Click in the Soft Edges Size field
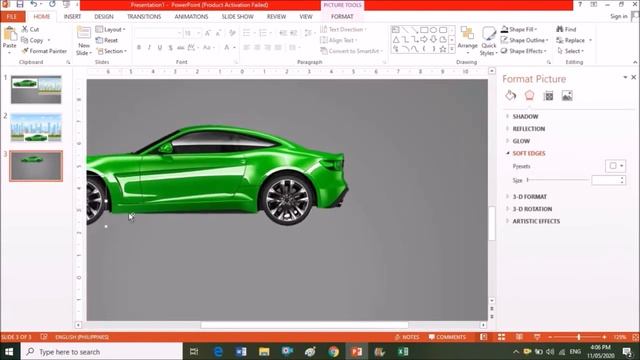Viewport: 640px width, 360px height. (x=606, y=180)
